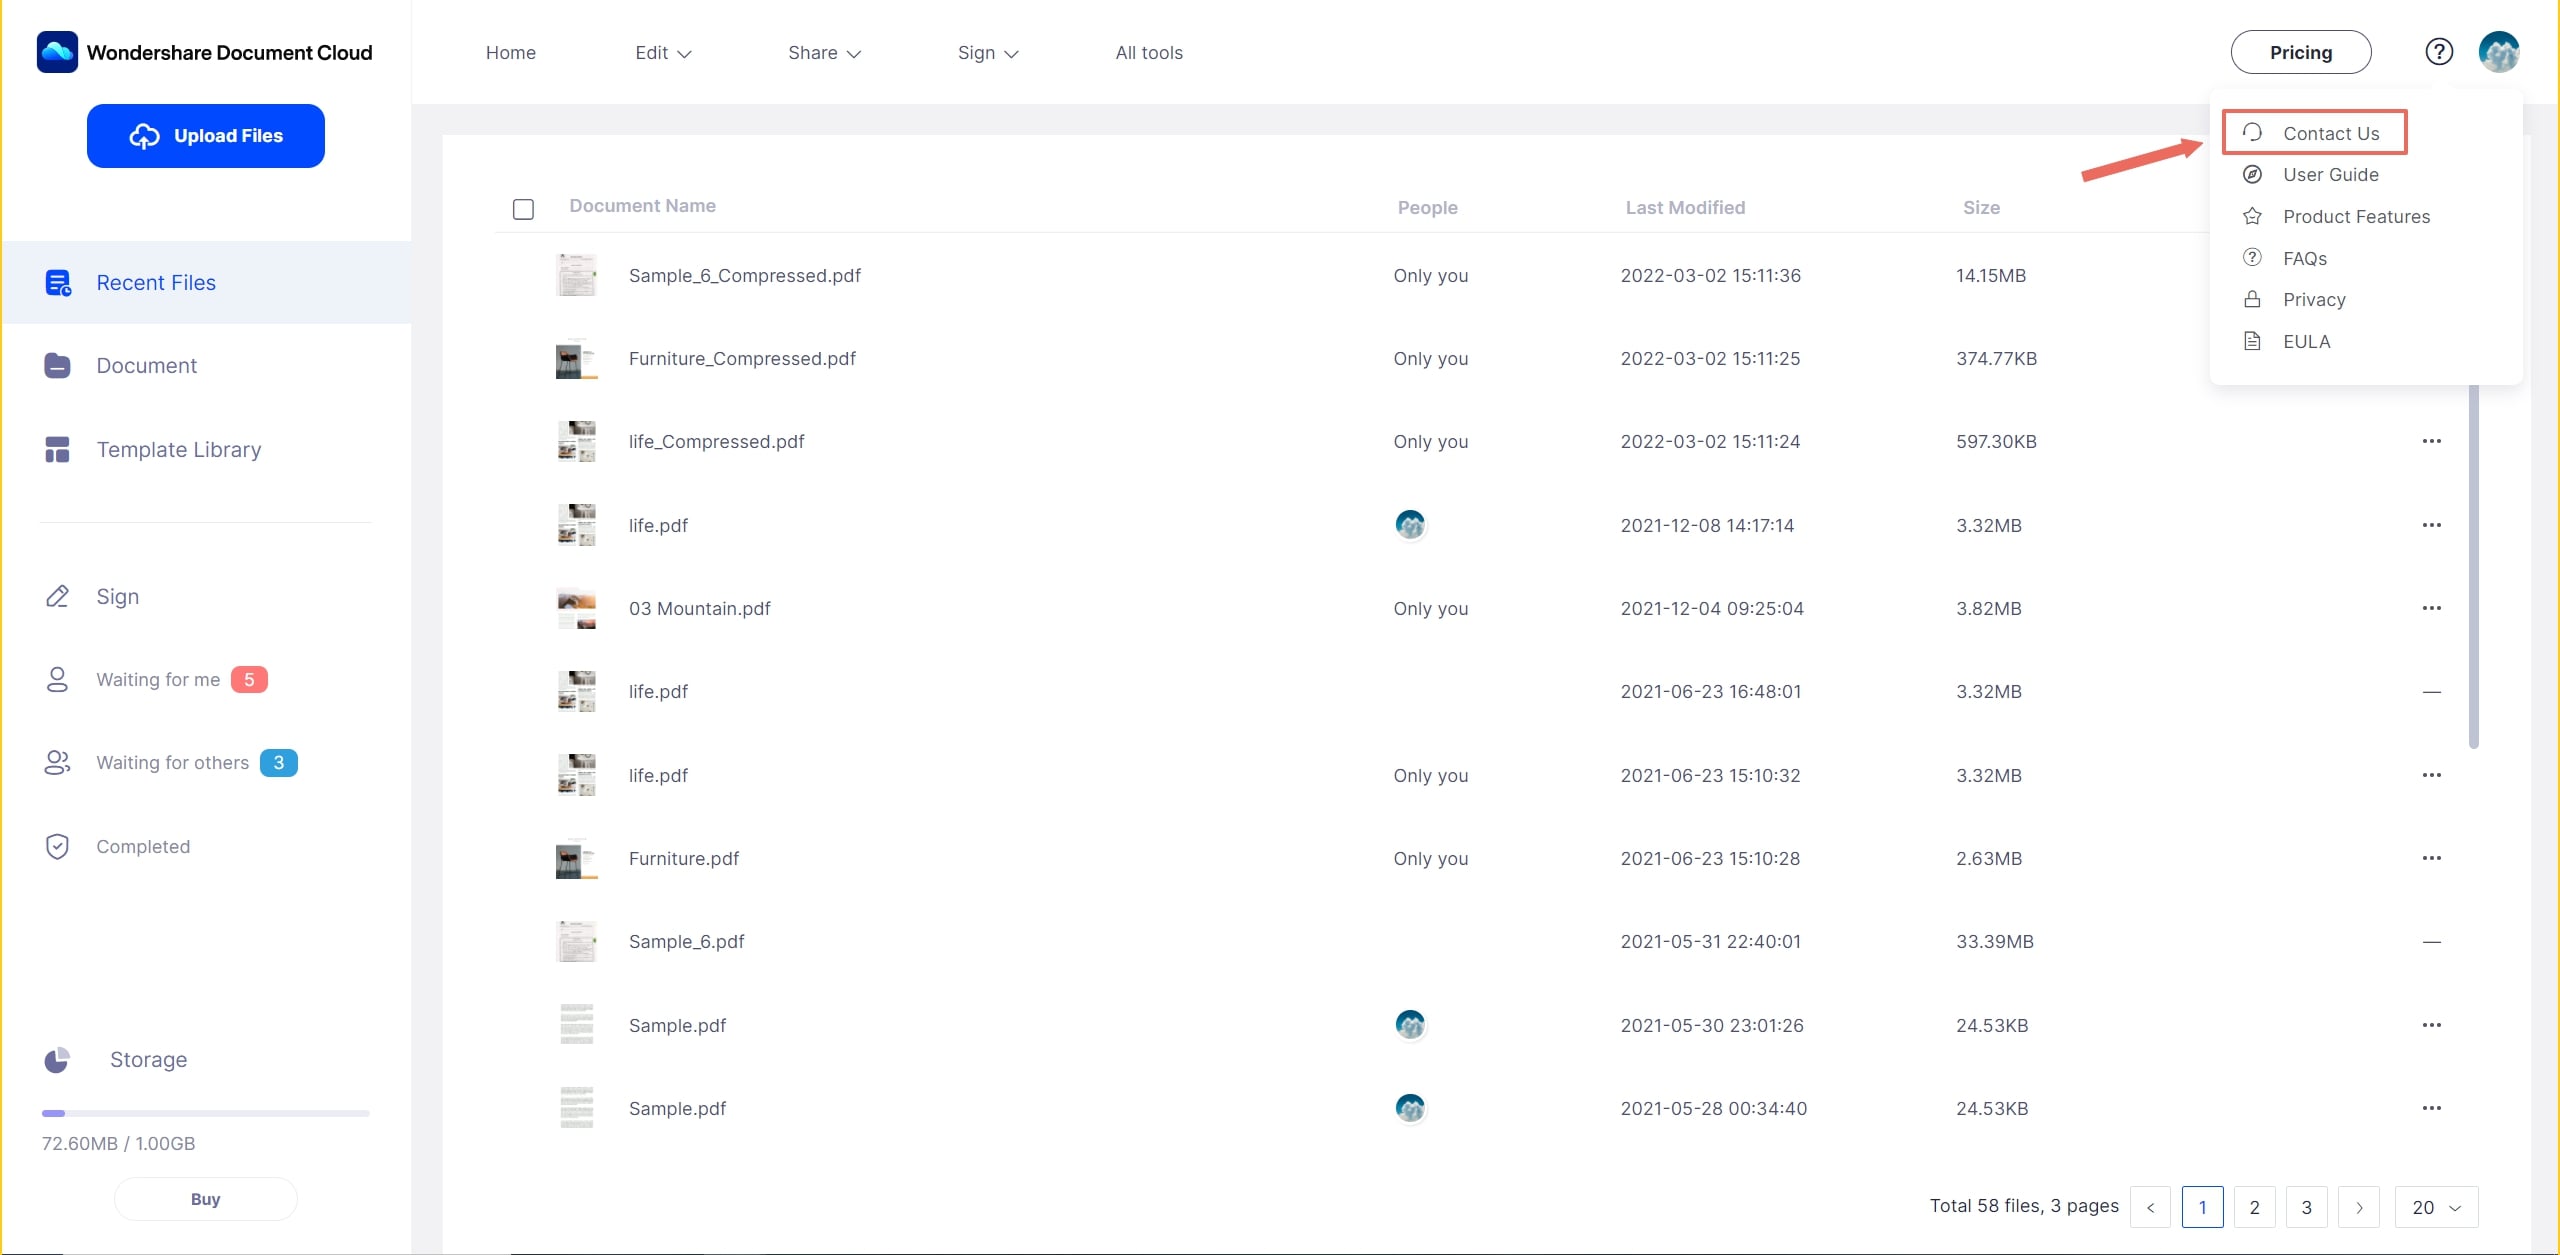Screen dimensions: 2560x1255
Task: Open Sample_6_Compressed.pdf thumbnail
Action: click(576, 275)
